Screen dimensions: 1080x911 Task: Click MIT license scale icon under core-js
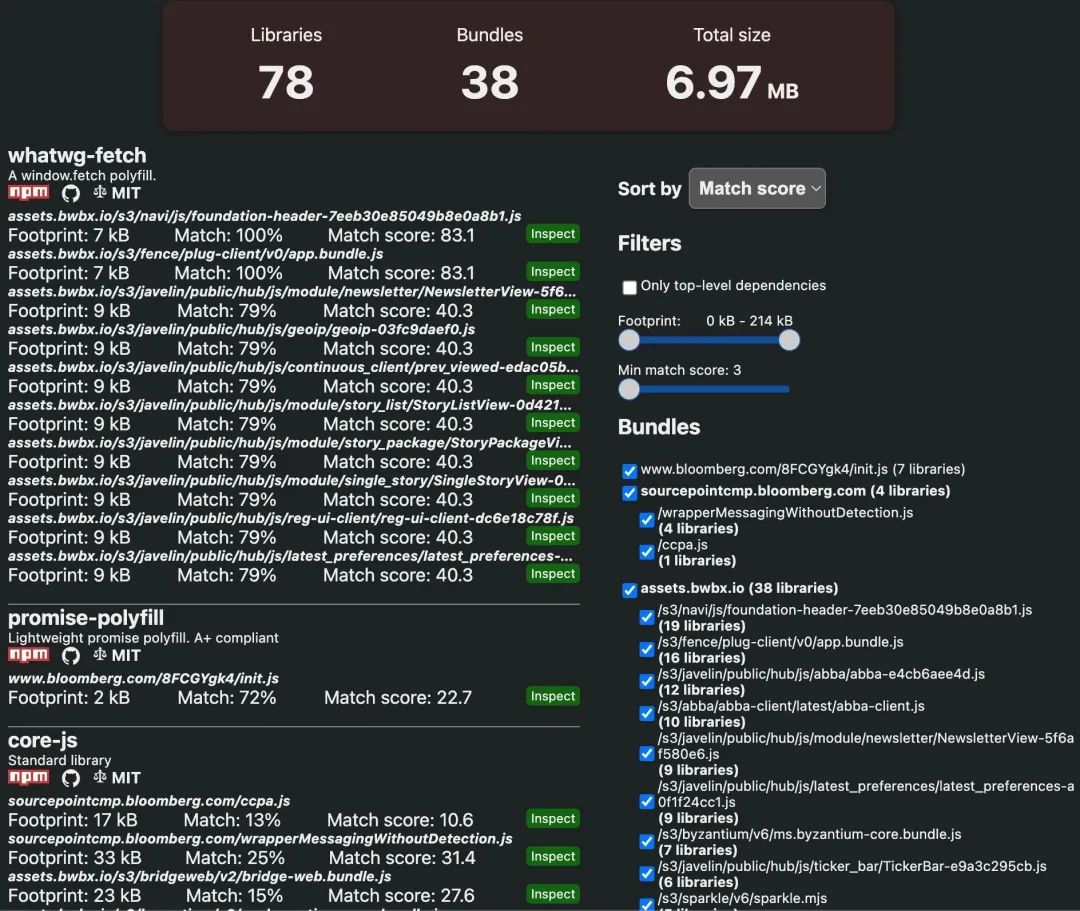[100, 777]
